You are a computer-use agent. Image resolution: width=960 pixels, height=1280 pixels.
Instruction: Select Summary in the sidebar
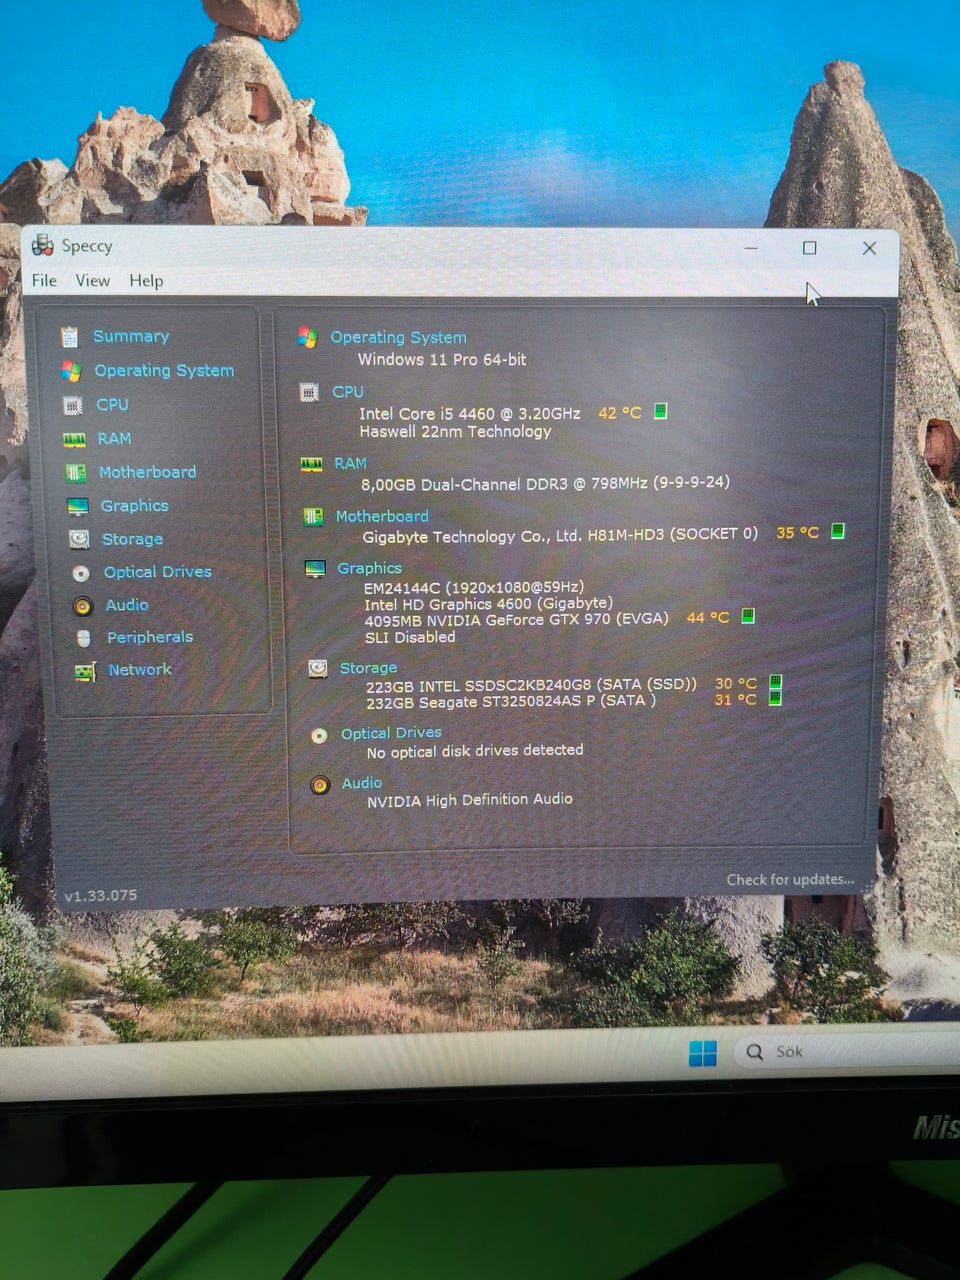click(x=131, y=336)
